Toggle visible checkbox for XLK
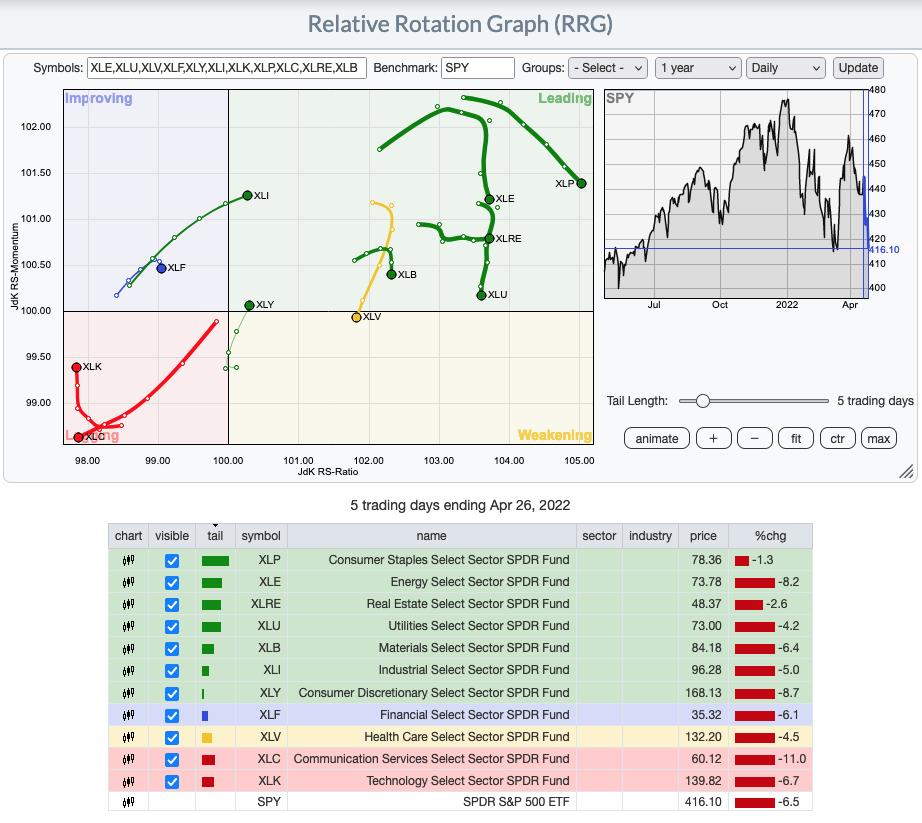Viewport: 922px width, 823px height. [x=172, y=782]
